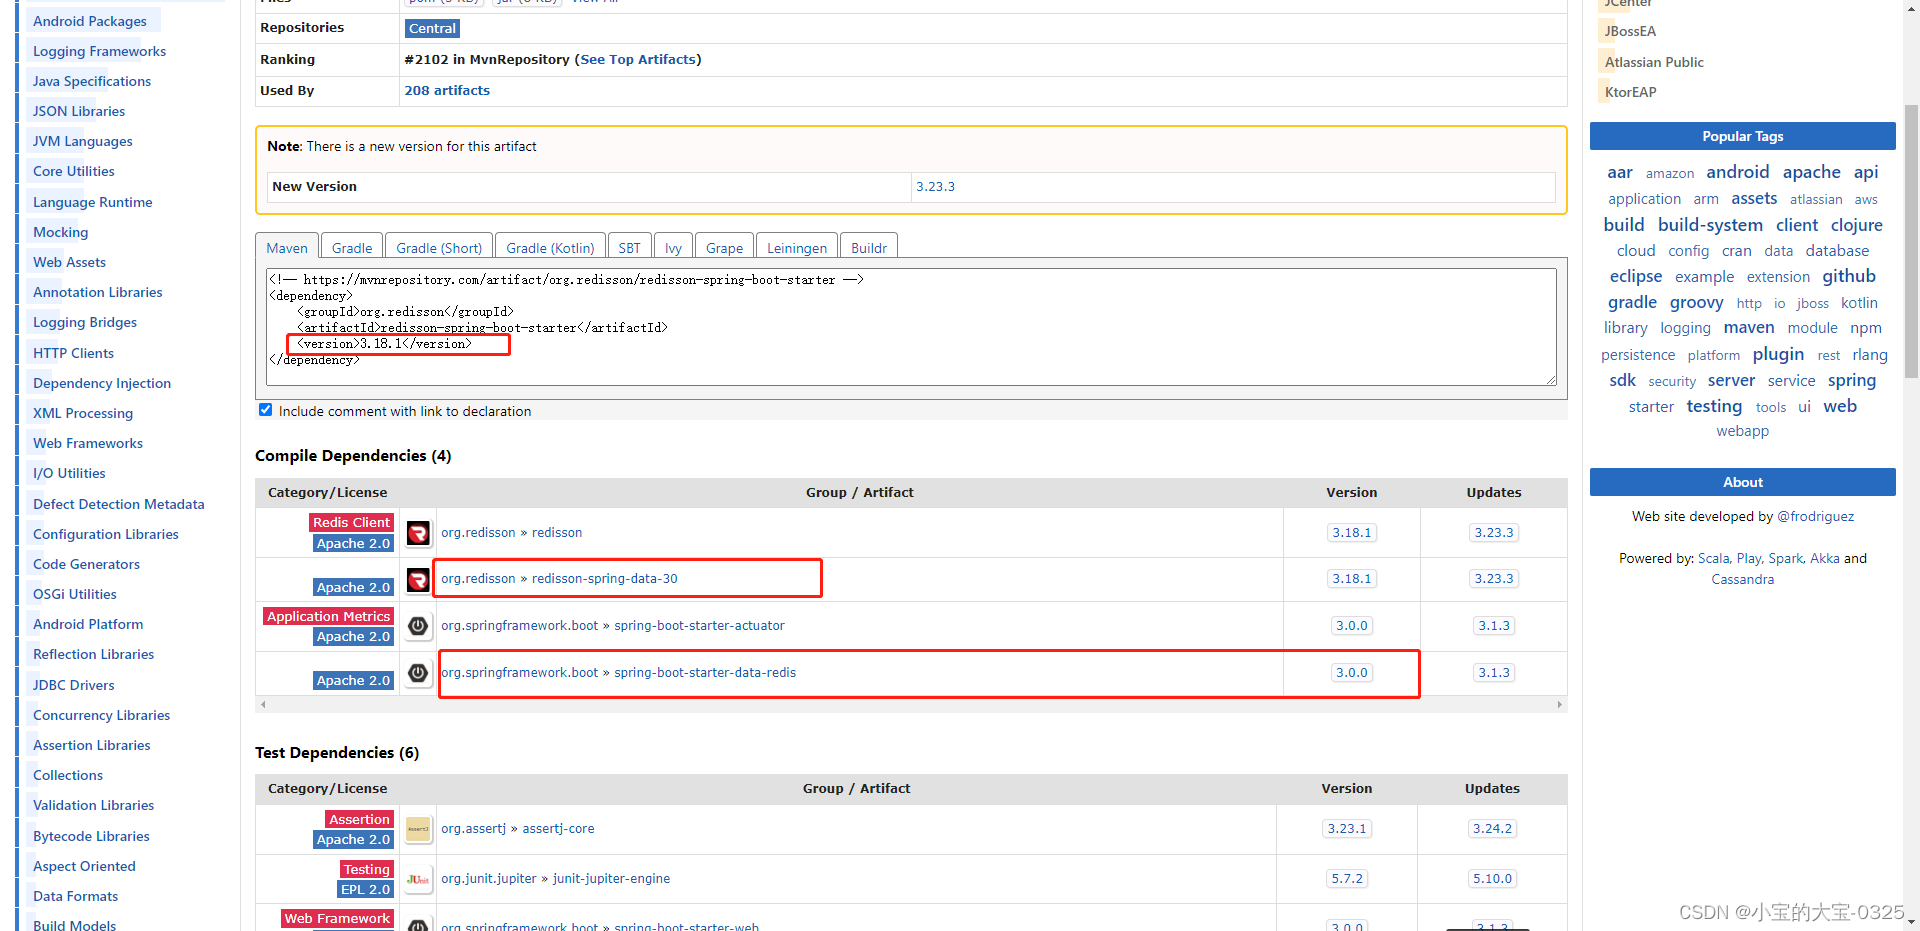Click update 3.1.3 for spring-boot-starter-data-redis

point(1494,673)
